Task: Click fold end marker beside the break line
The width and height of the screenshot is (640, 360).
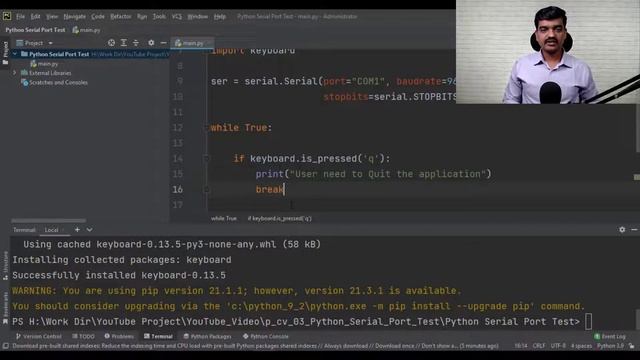Action: tap(206, 189)
